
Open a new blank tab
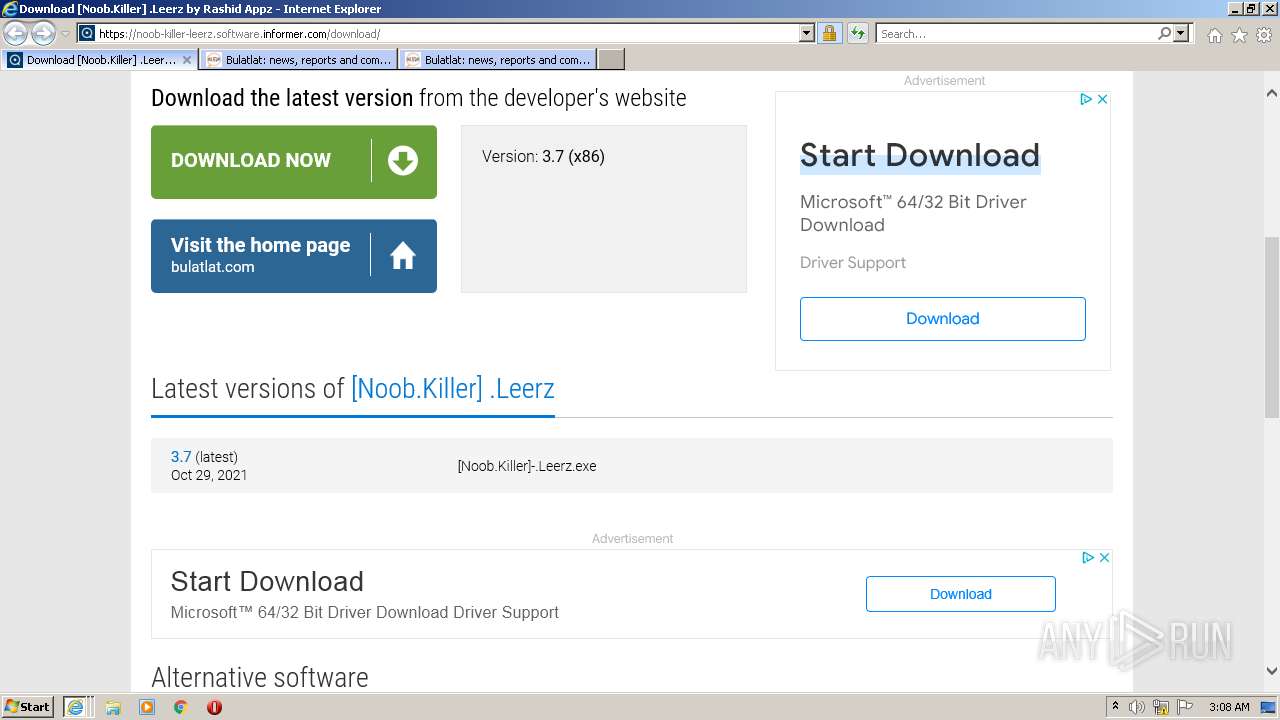pyautogui.click(x=611, y=60)
